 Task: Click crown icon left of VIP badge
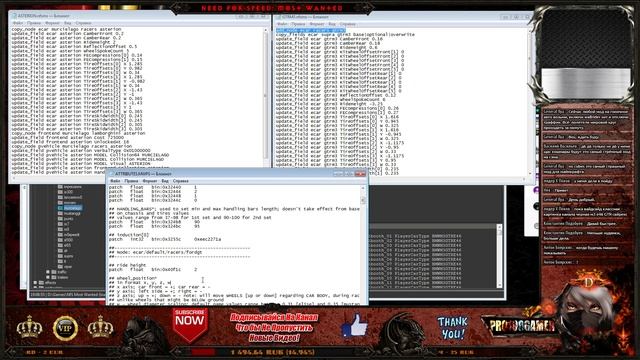tap(29, 327)
